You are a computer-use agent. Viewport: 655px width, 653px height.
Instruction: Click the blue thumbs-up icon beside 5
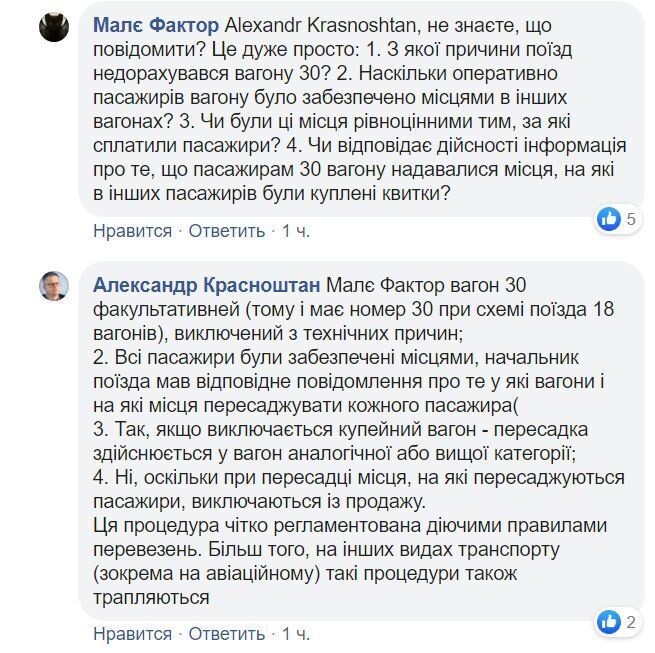point(608,219)
